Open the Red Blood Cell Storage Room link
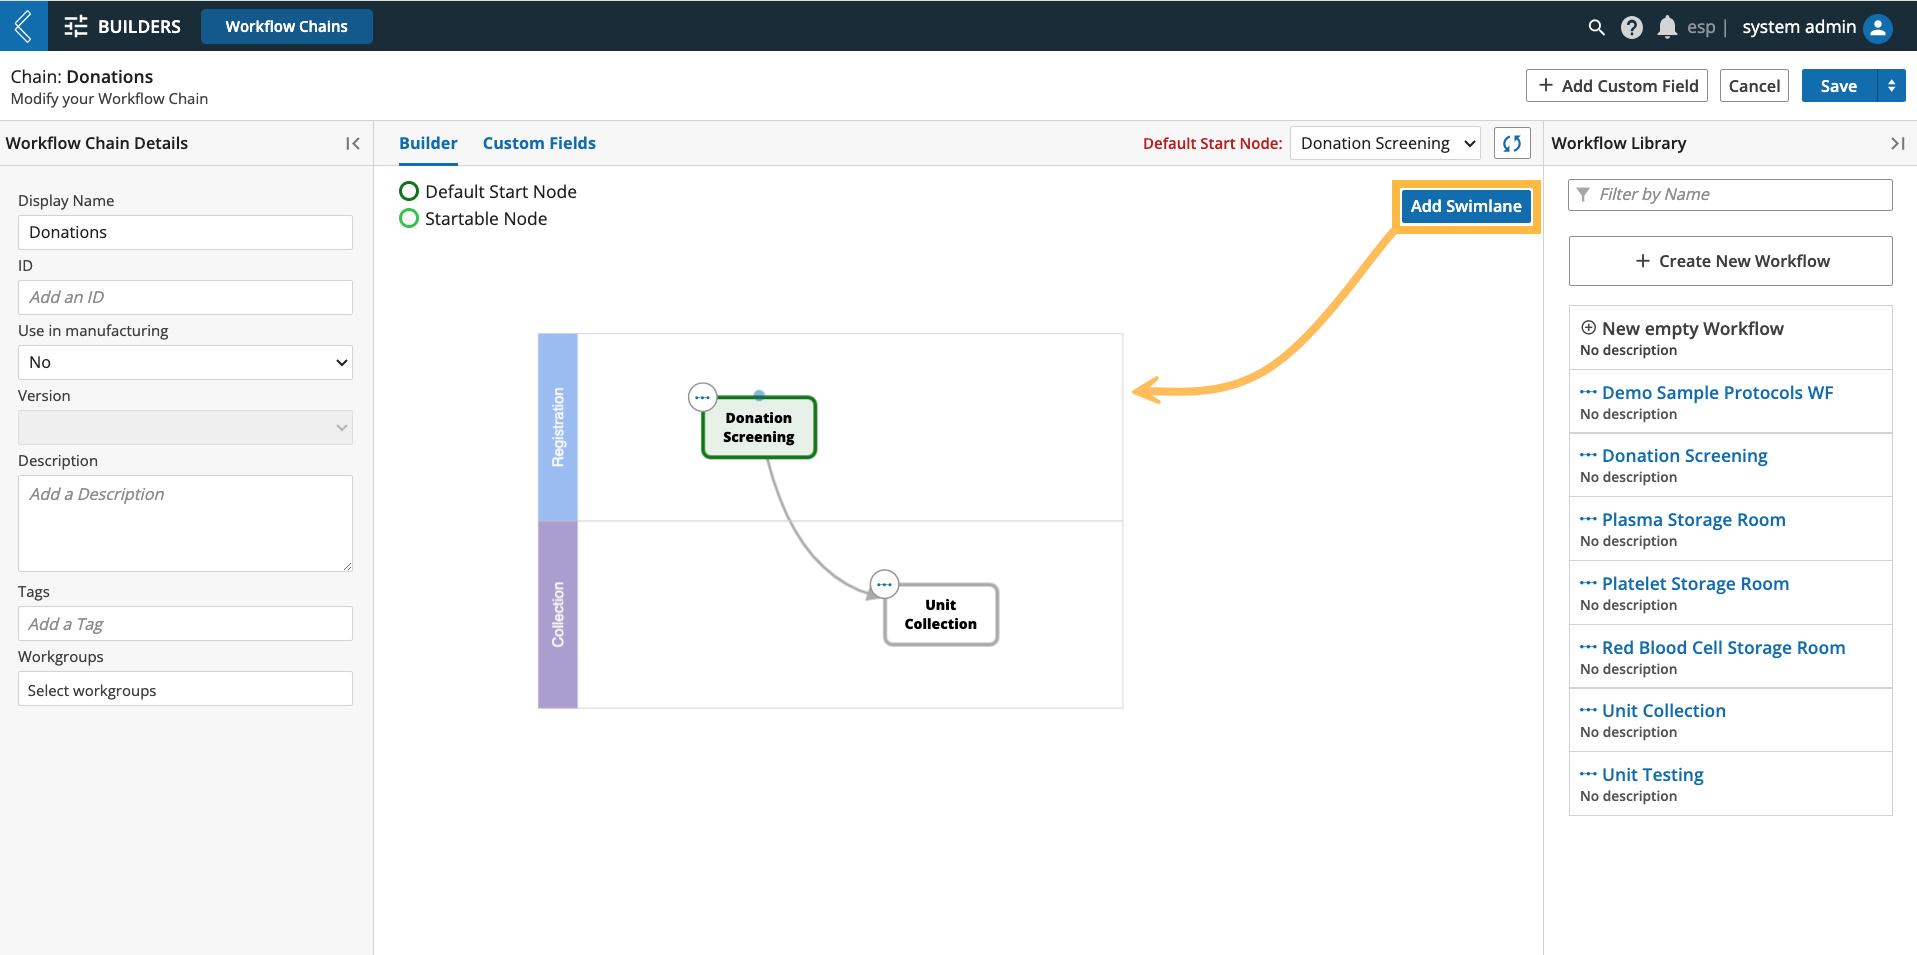 tap(1723, 648)
